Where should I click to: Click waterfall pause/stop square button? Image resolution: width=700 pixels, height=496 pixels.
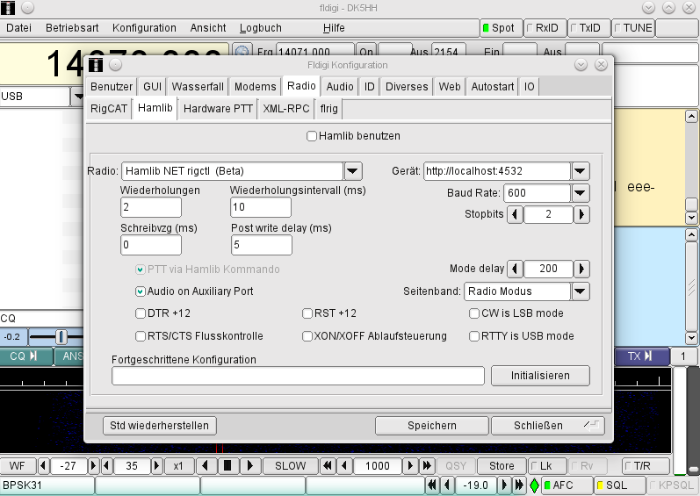click(228, 466)
